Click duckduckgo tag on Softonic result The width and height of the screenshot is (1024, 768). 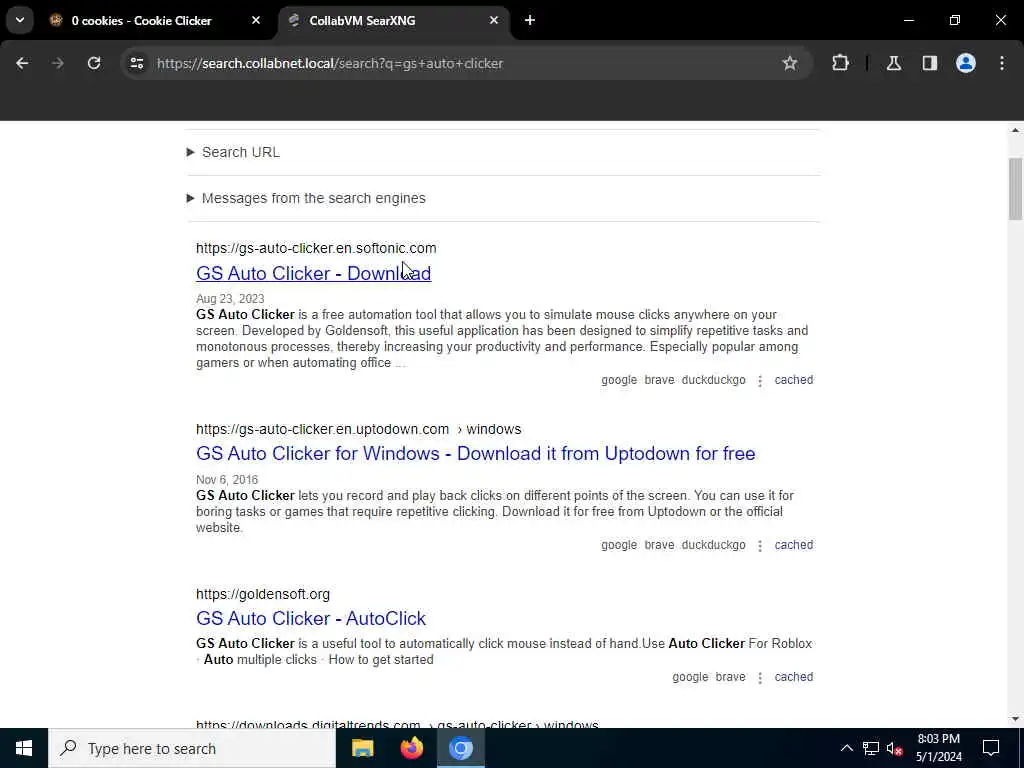(x=713, y=380)
